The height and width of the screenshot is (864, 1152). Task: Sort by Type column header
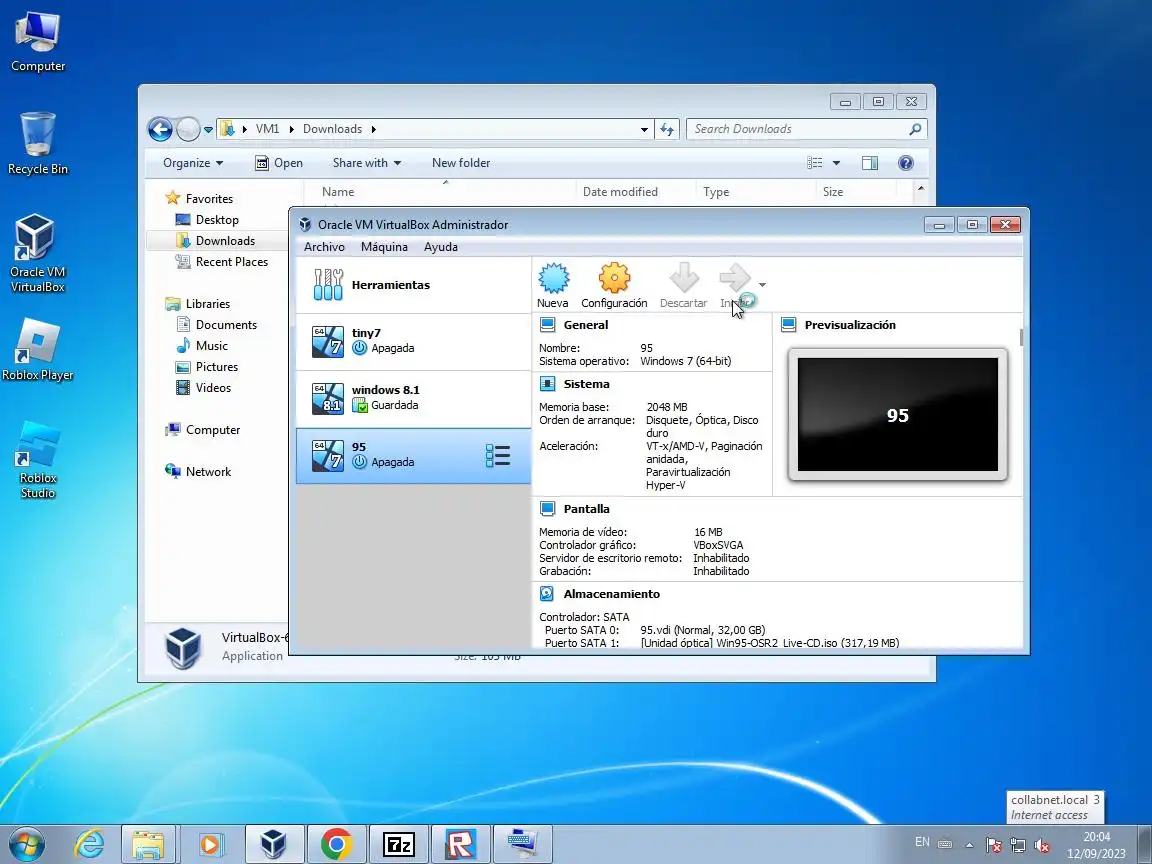[x=716, y=192]
